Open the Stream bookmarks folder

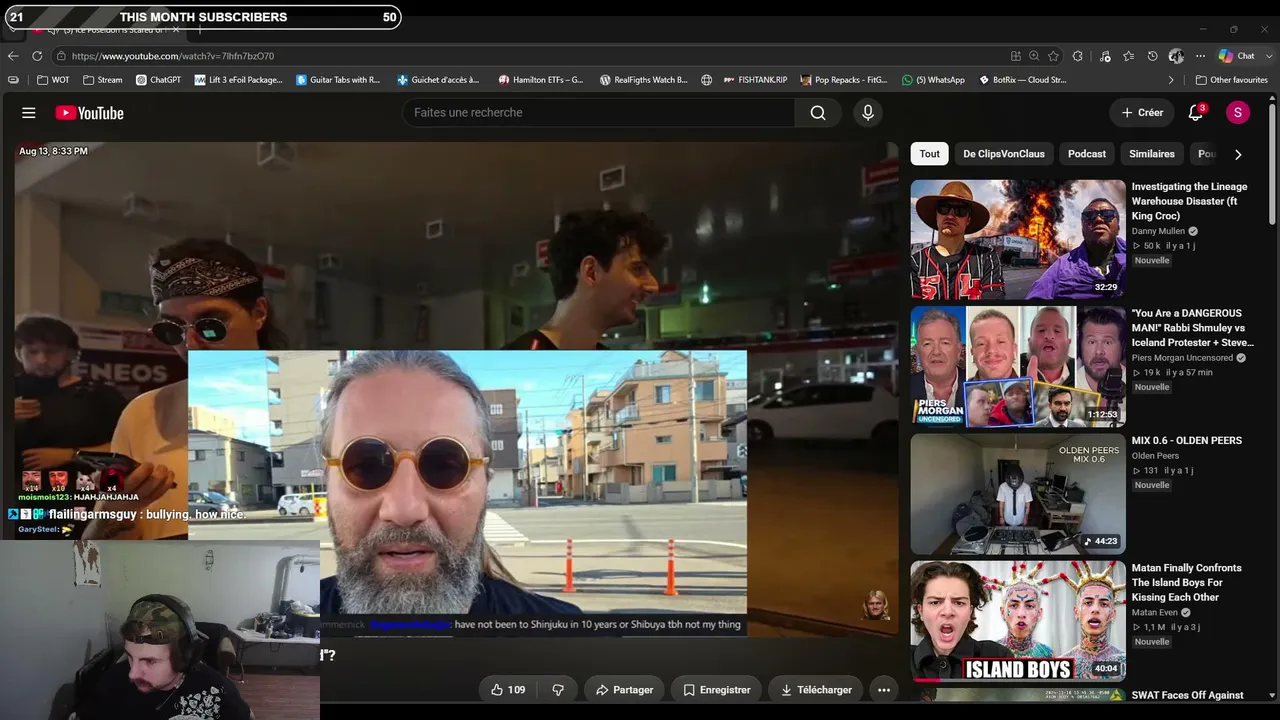coord(103,80)
